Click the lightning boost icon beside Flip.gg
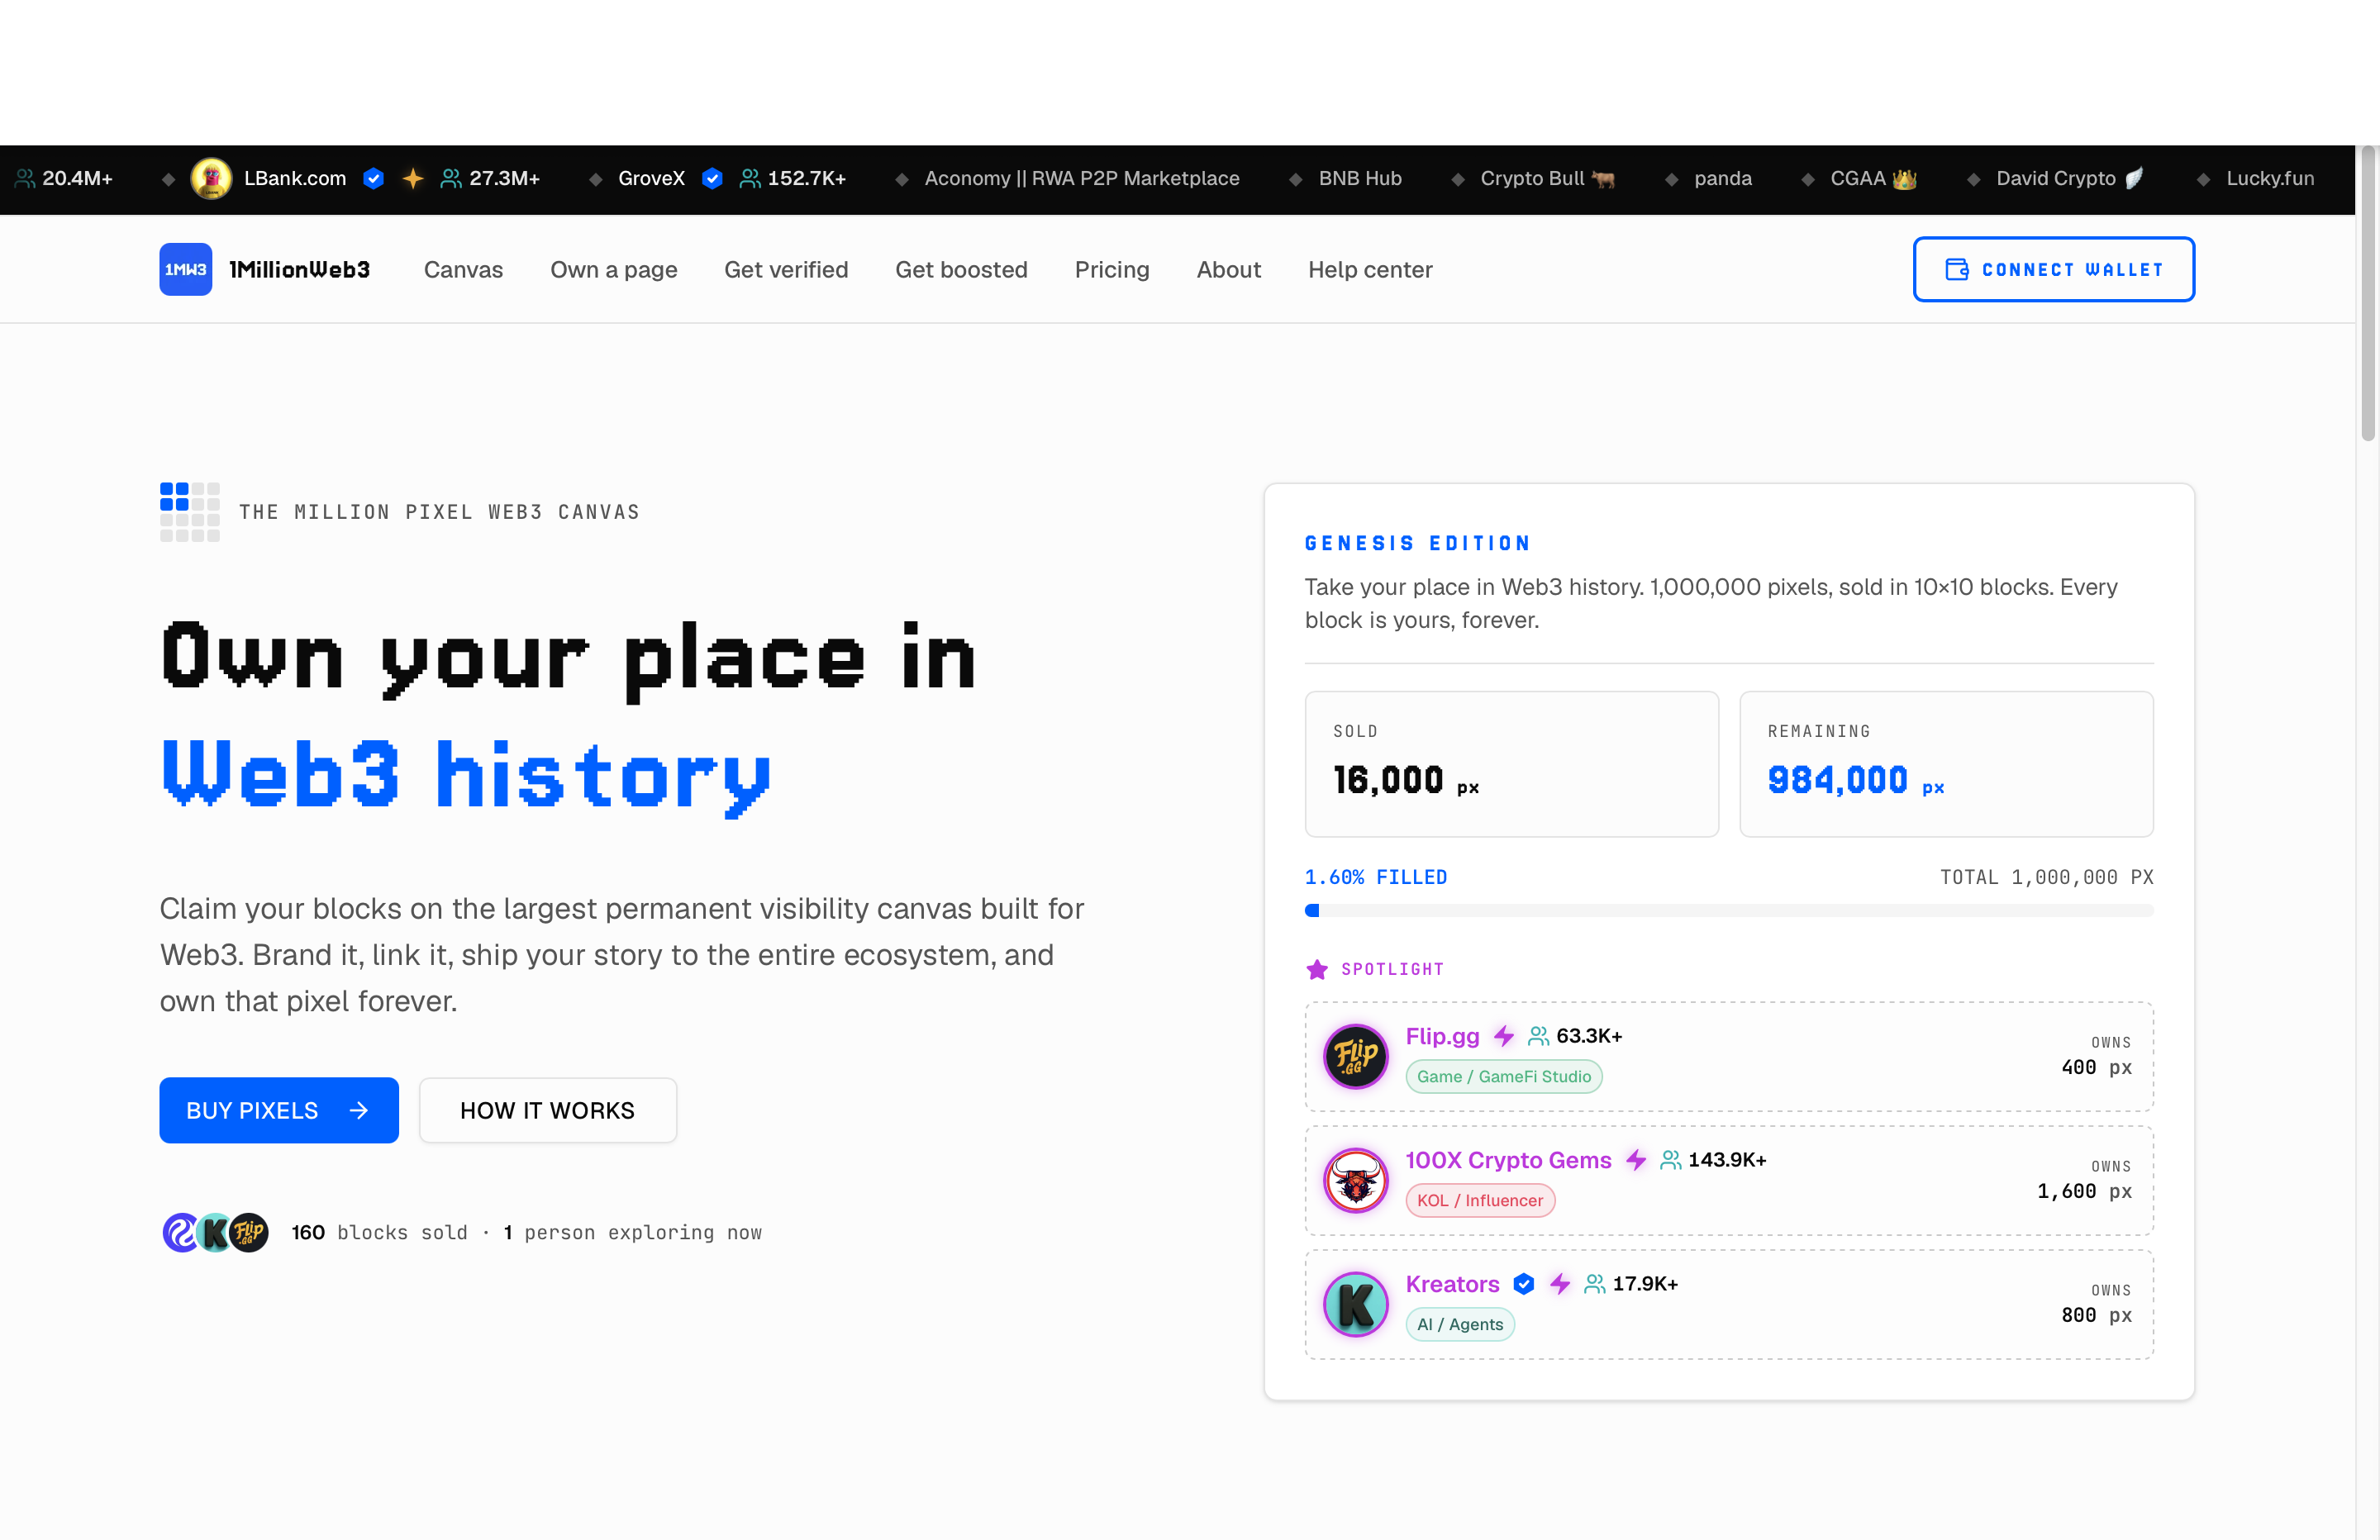The image size is (2380, 1540). point(1504,1036)
